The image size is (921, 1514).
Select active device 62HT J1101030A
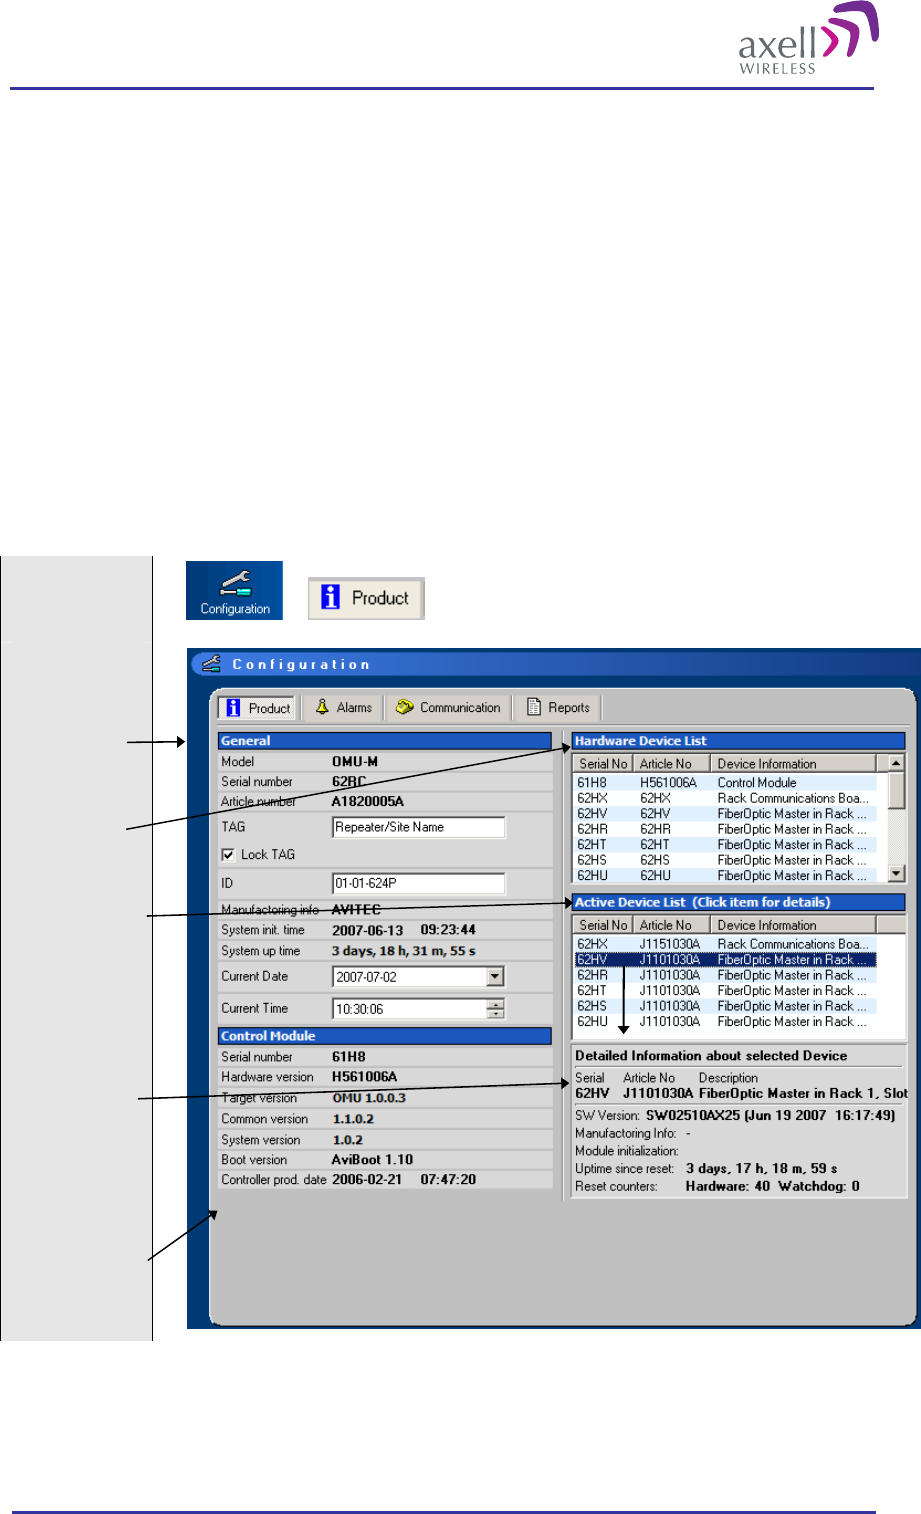click(724, 991)
